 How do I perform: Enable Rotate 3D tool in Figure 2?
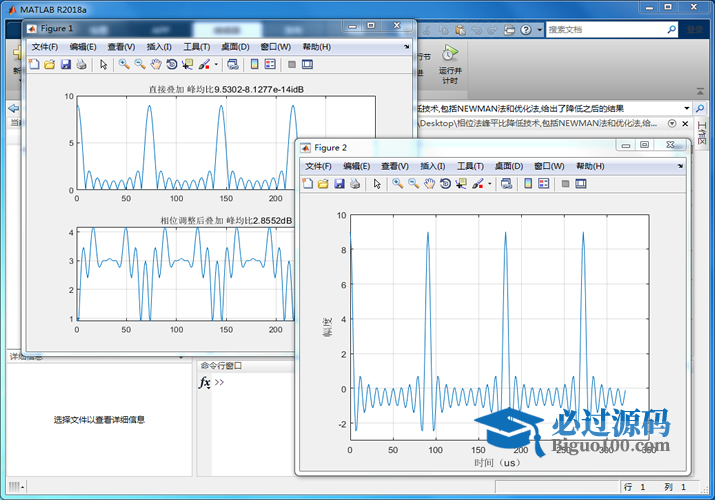coord(445,184)
